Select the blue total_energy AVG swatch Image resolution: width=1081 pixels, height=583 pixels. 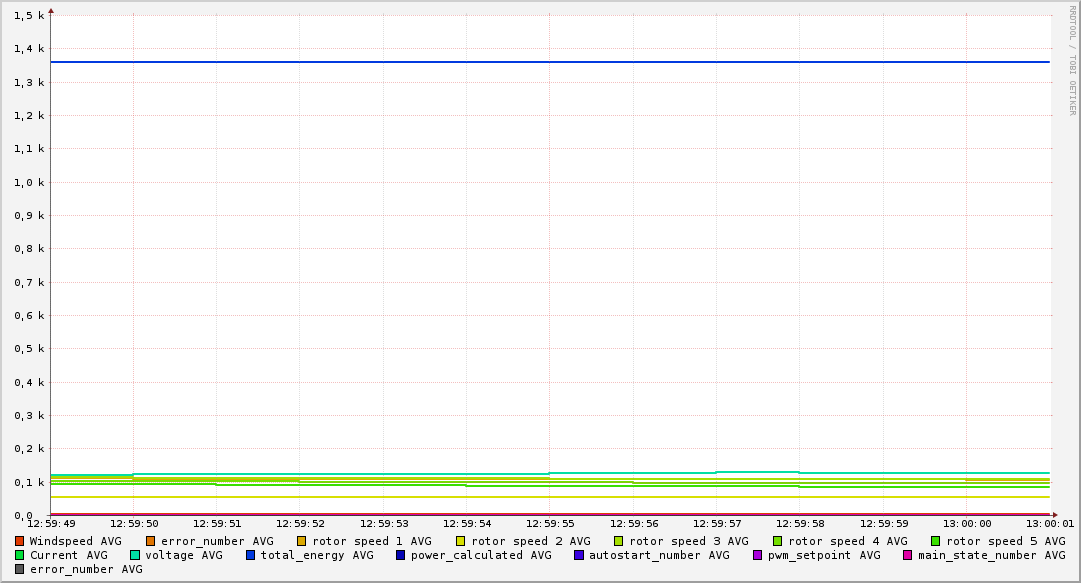point(251,555)
